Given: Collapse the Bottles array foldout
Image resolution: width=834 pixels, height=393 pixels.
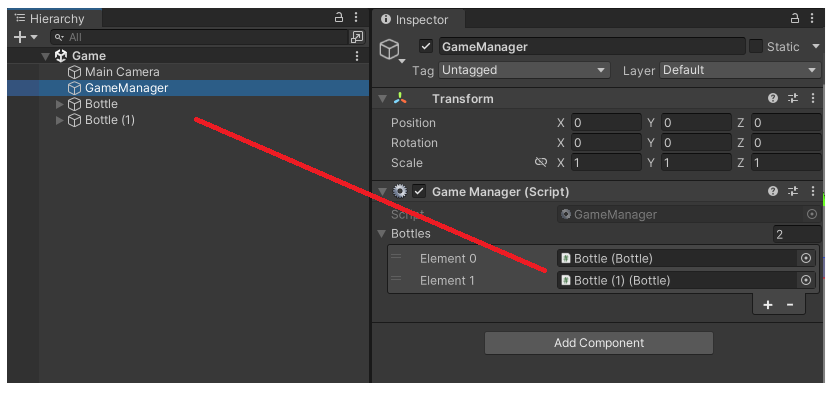Looking at the screenshot, I should tap(381, 233).
